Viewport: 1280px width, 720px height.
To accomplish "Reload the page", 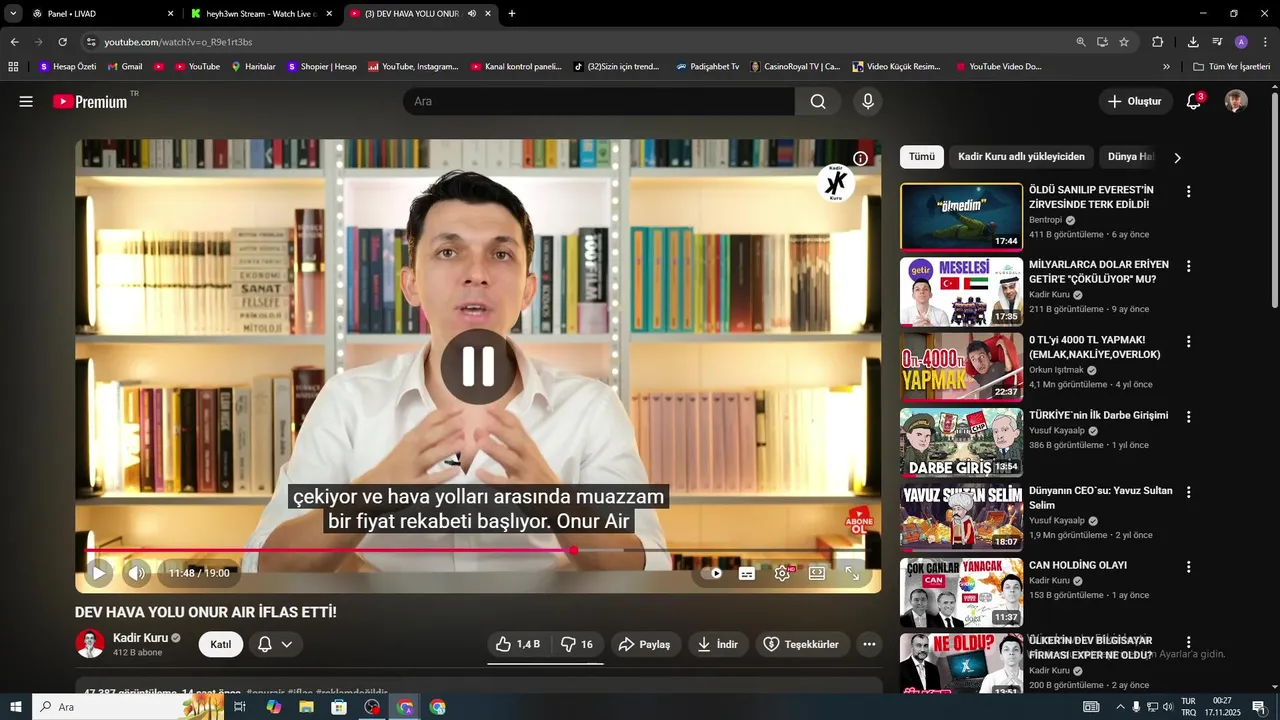I will 62,42.
